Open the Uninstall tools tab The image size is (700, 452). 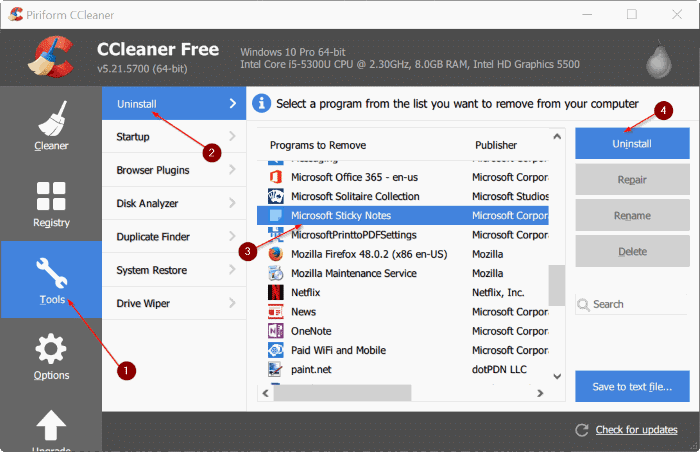[174, 104]
